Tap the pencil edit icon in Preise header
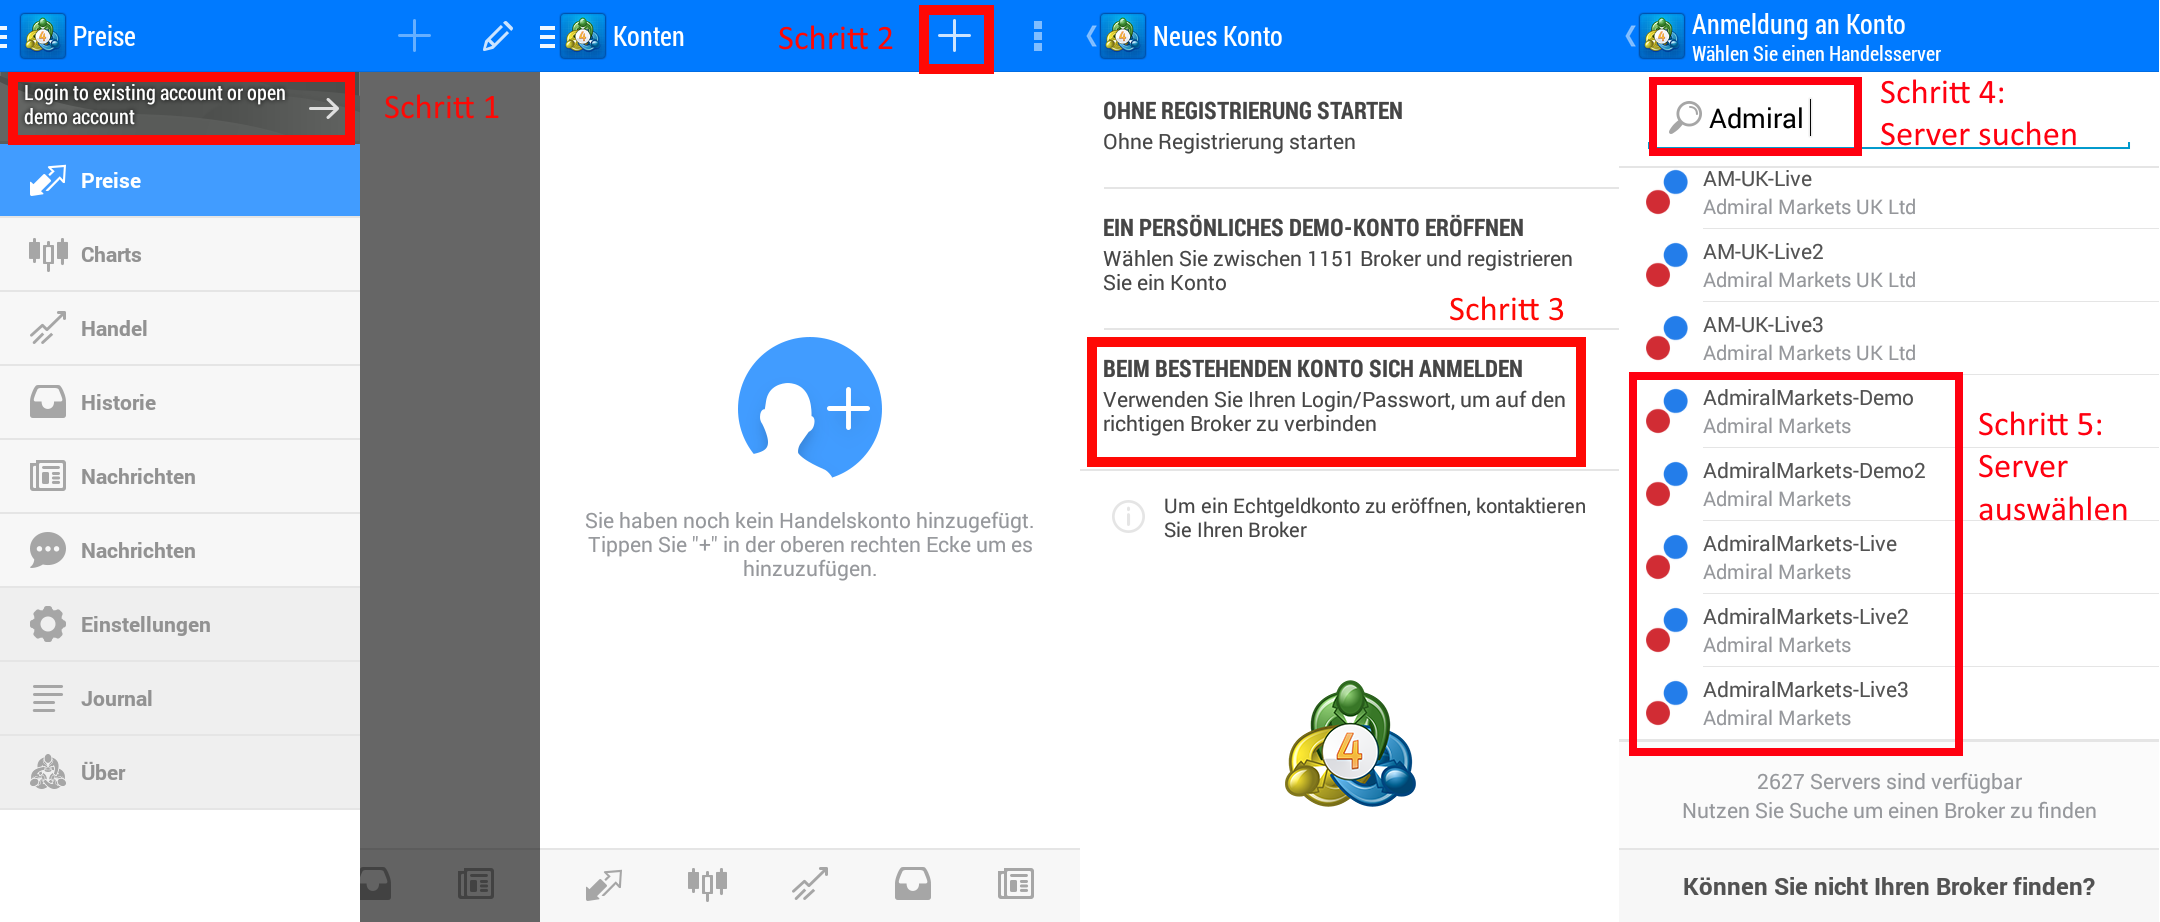The width and height of the screenshot is (2160, 922). [x=497, y=37]
